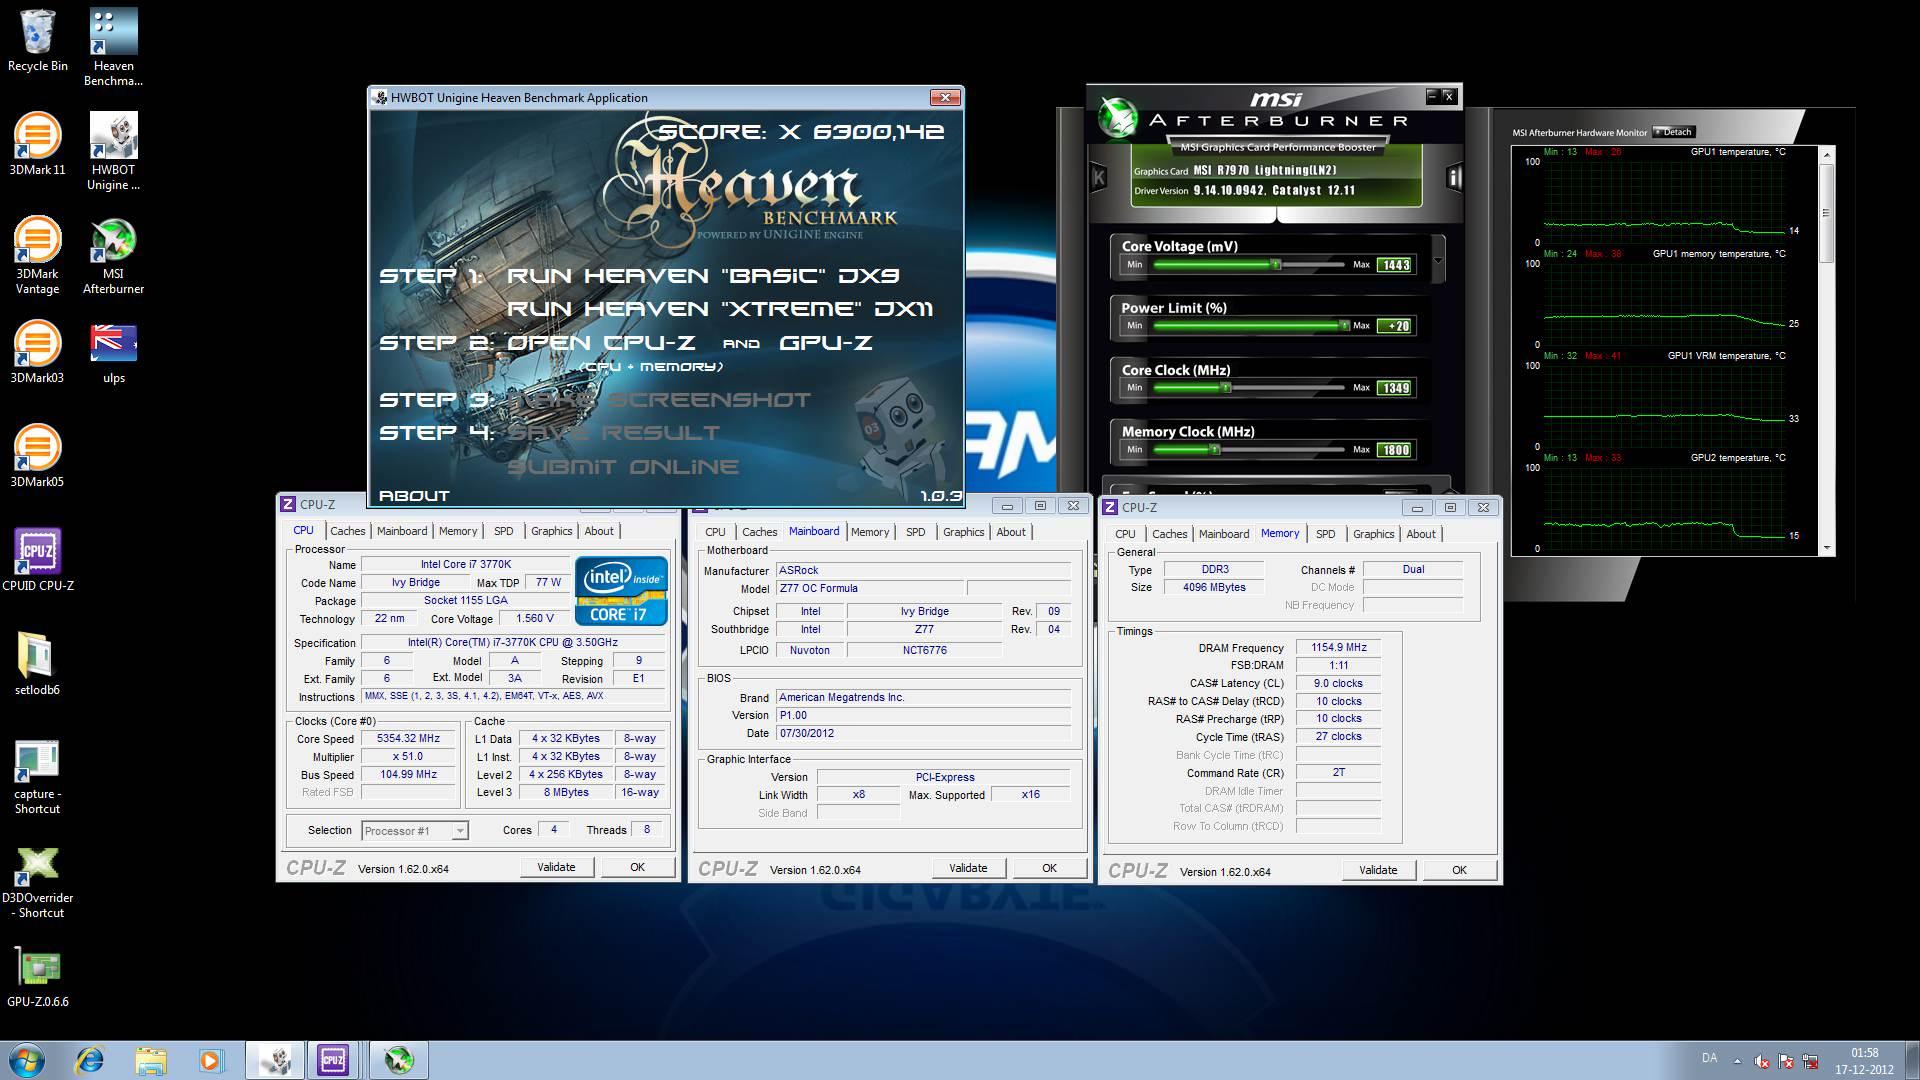The height and width of the screenshot is (1080, 1920).
Task: Switch to Caches tab in left CPU-Z
Action: [347, 531]
